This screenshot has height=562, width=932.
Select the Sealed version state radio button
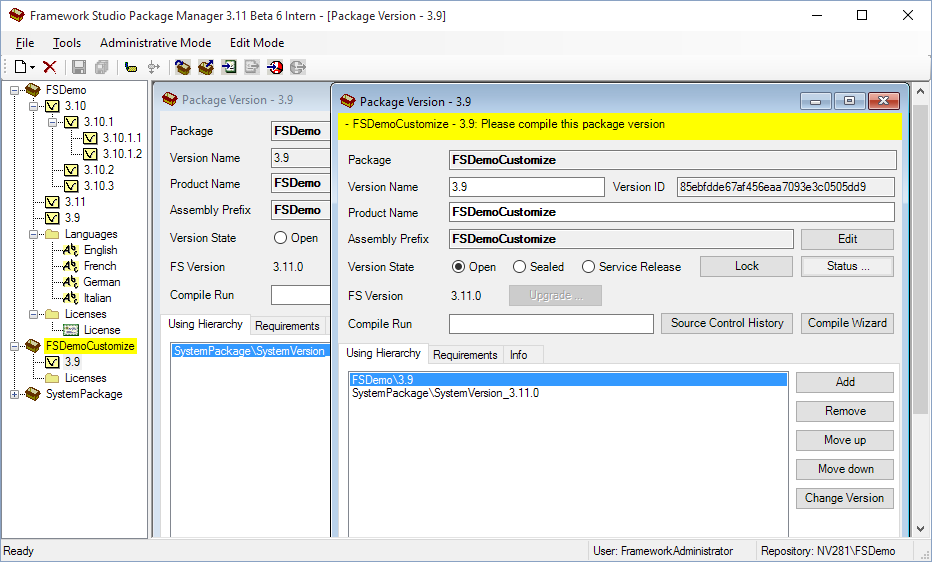tap(519, 267)
